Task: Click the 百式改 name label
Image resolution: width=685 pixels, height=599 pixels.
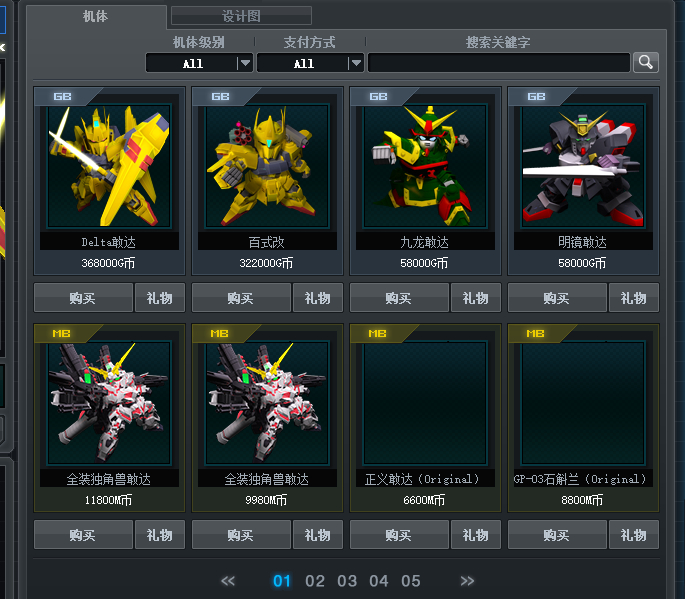Action: click(x=266, y=242)
